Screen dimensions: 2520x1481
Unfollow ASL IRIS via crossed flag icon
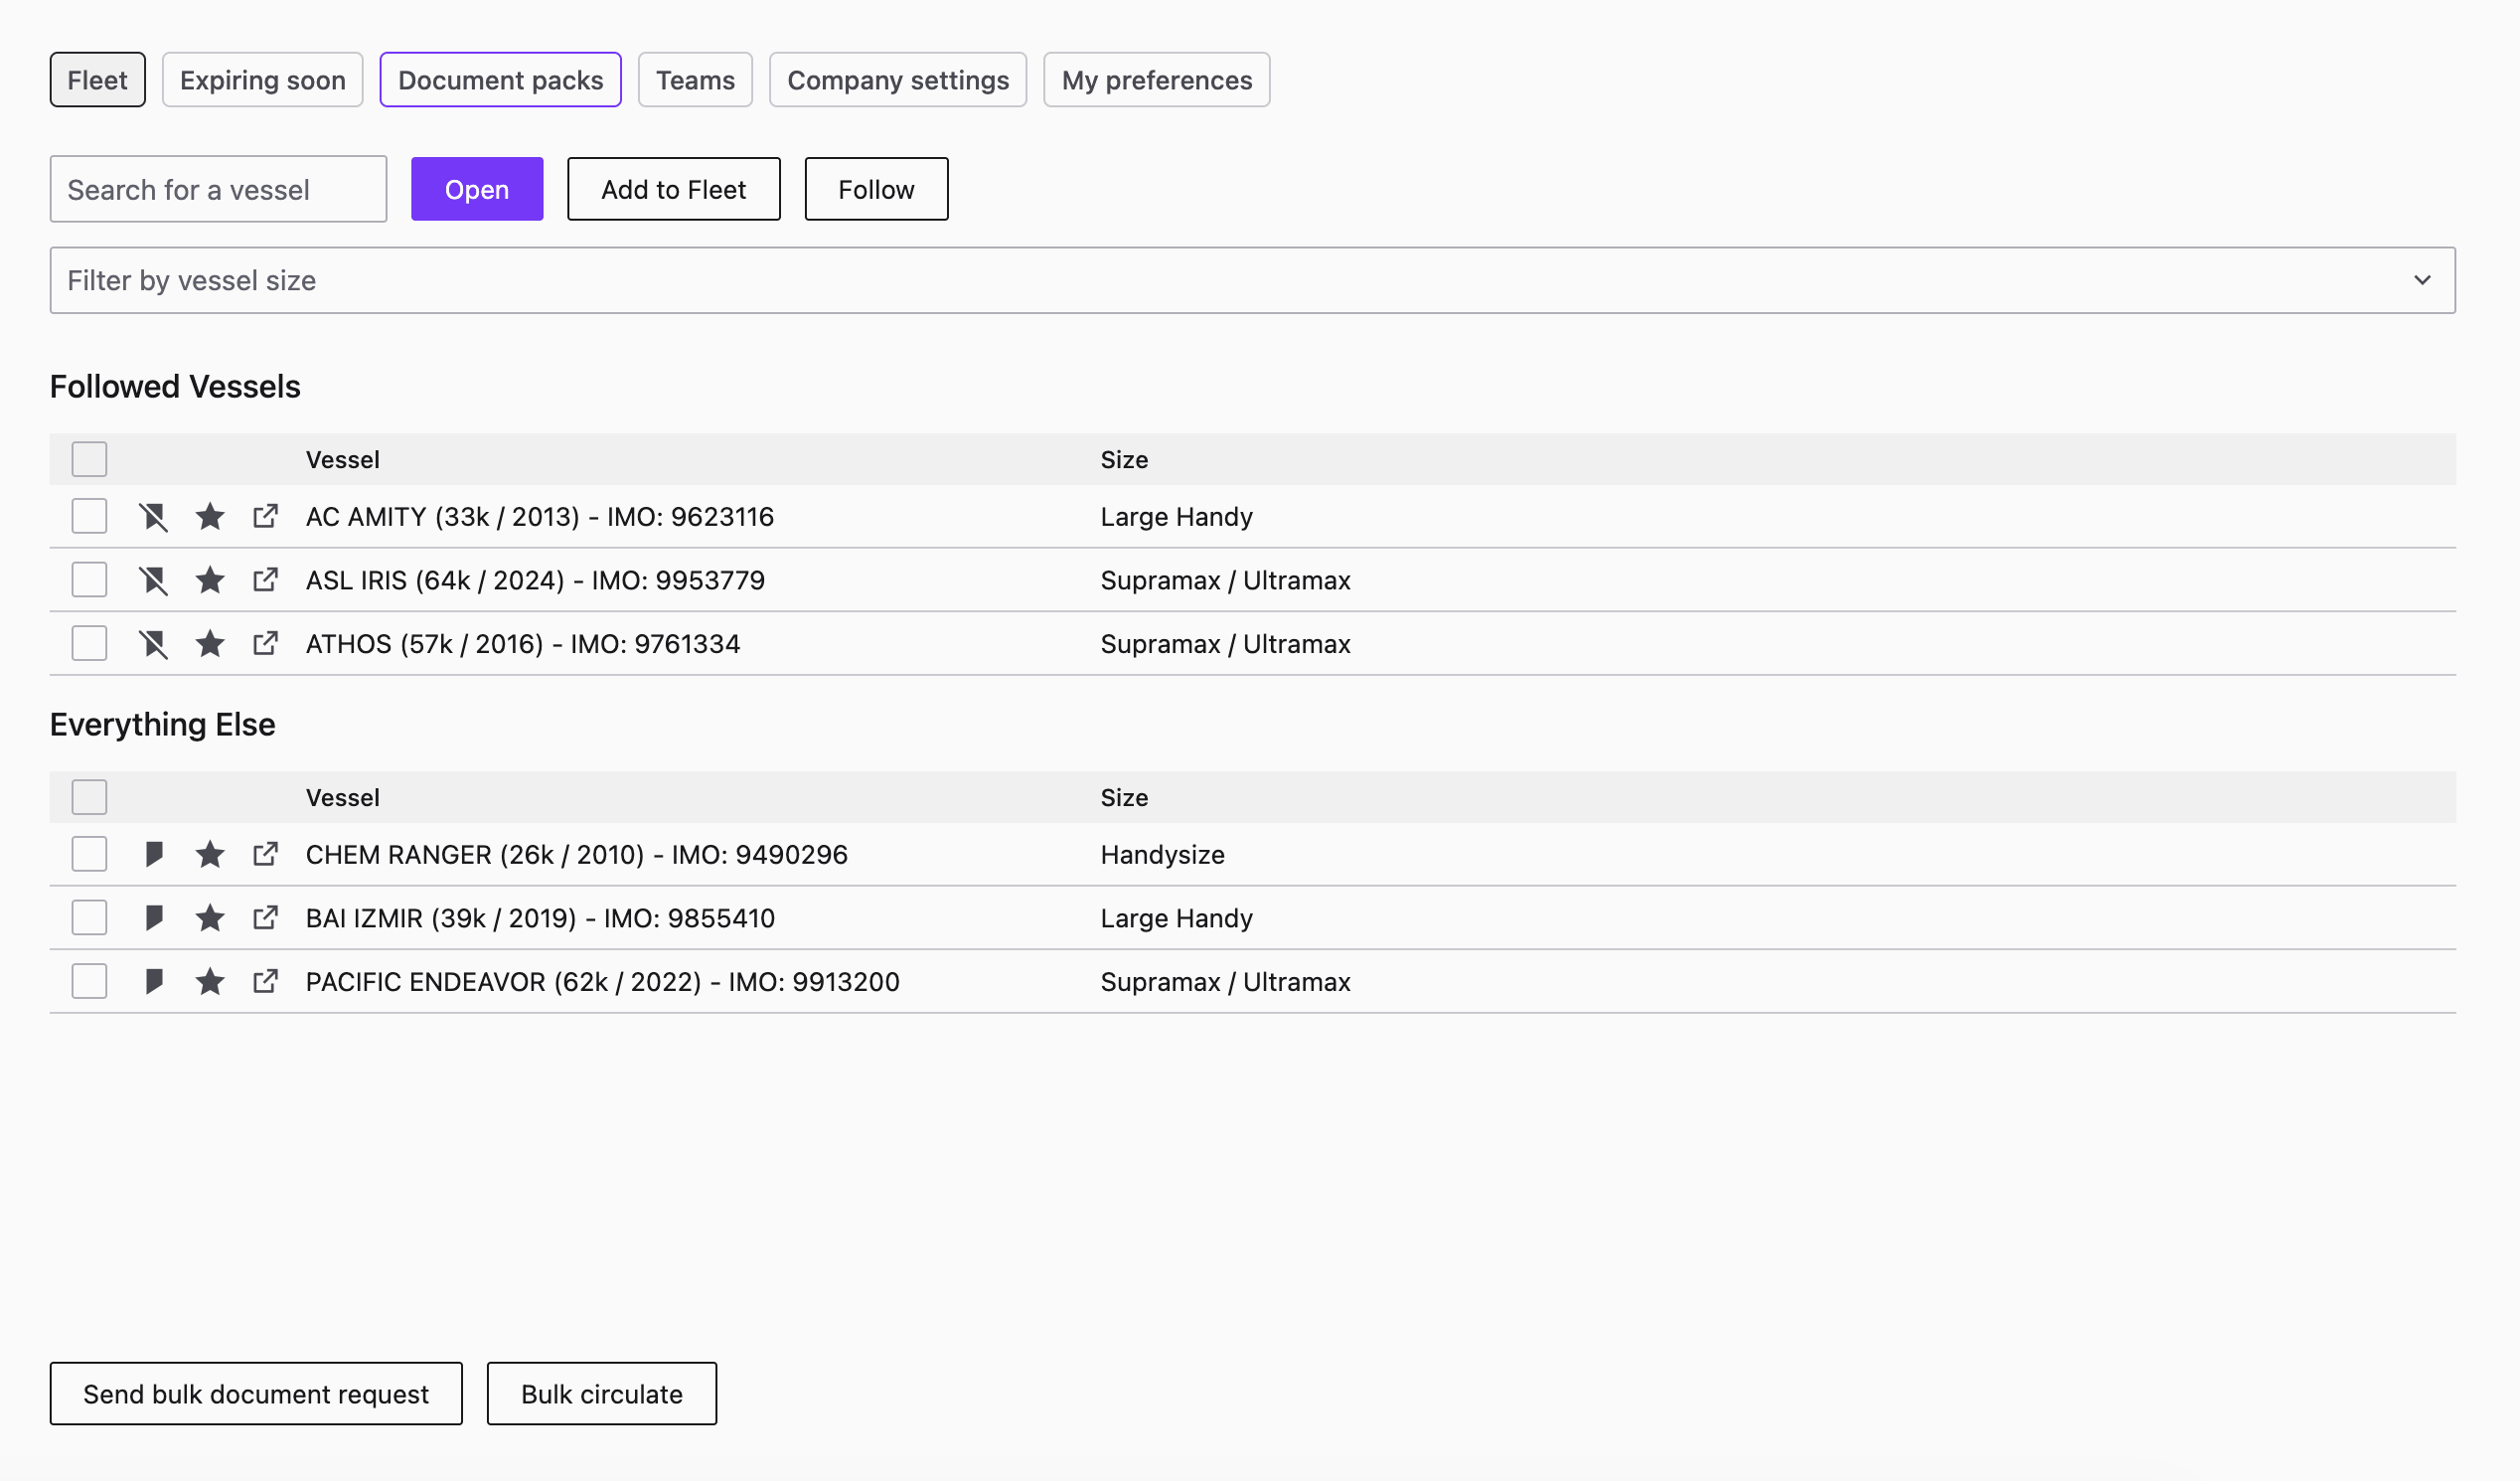click(153, 580)
